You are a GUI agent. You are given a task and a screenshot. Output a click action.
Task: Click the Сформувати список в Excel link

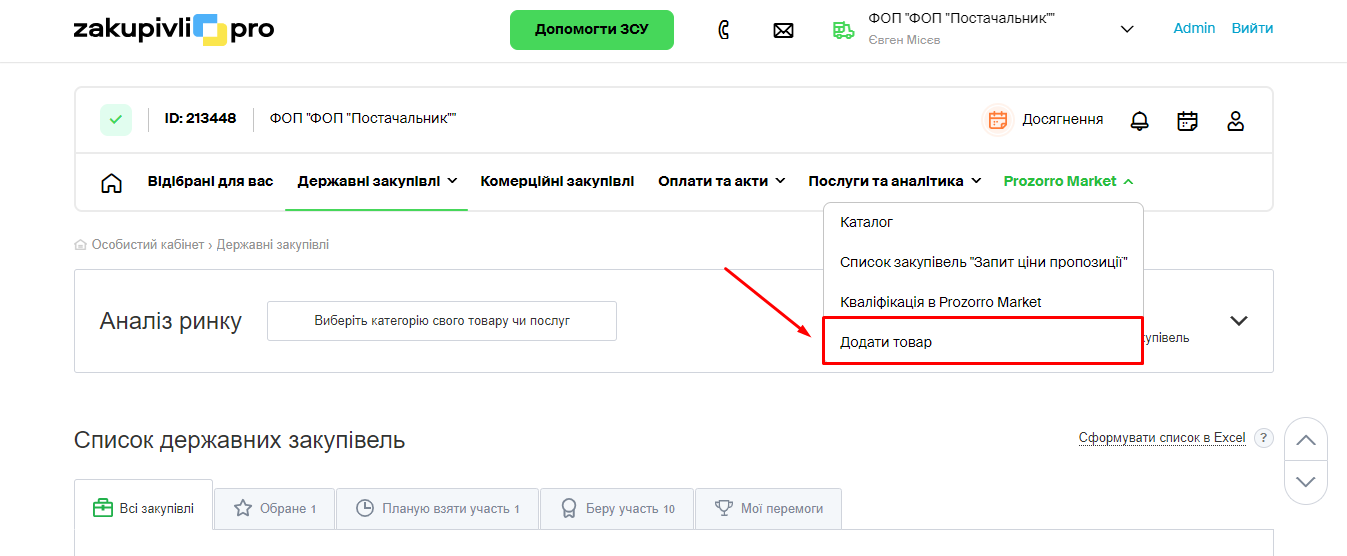coord(1161,438)
